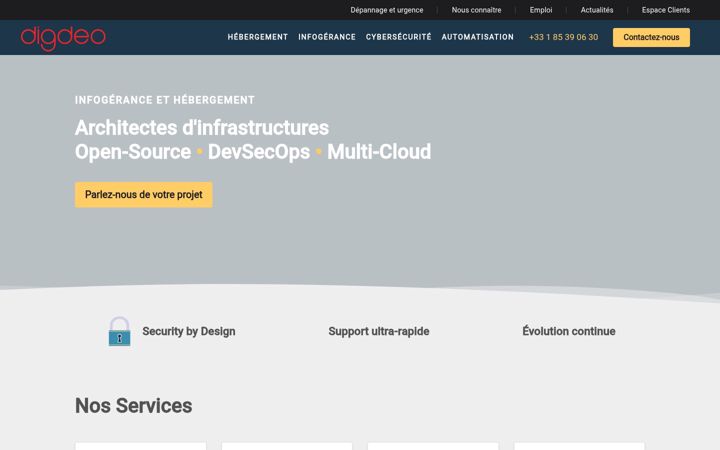Open the Dépannage et urgence link
This screenshot has width=720, height=450.
coord(387,10)
